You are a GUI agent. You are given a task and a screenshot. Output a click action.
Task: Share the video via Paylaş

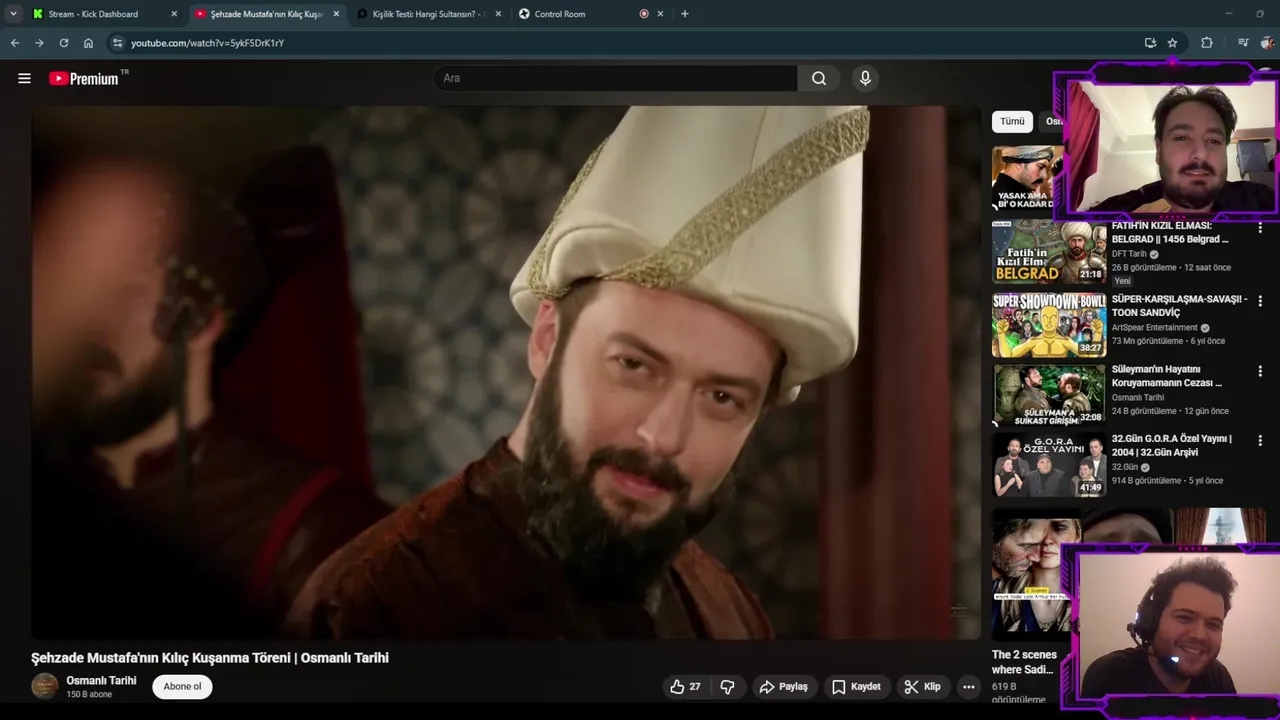(783, 687)
